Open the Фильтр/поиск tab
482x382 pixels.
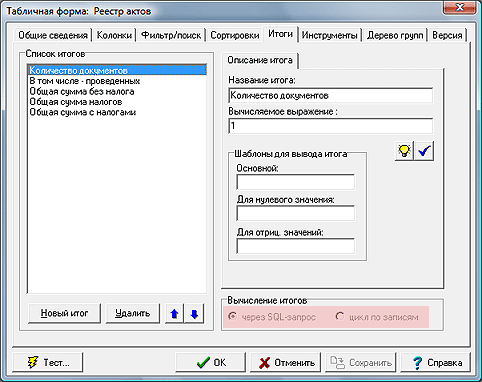coord(171,35)
